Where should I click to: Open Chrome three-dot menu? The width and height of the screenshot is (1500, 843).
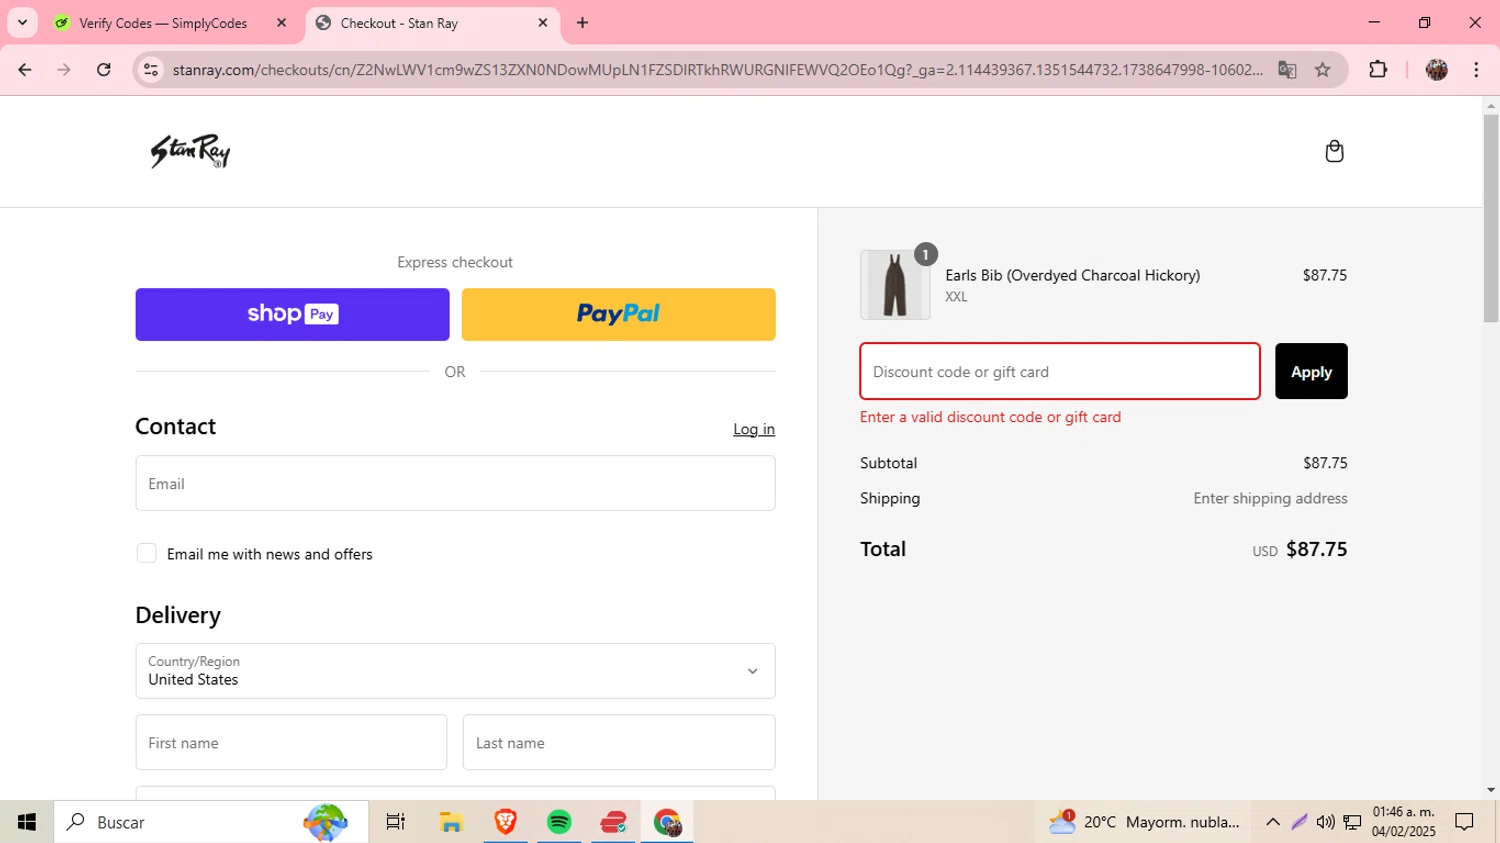point(1476,70)
